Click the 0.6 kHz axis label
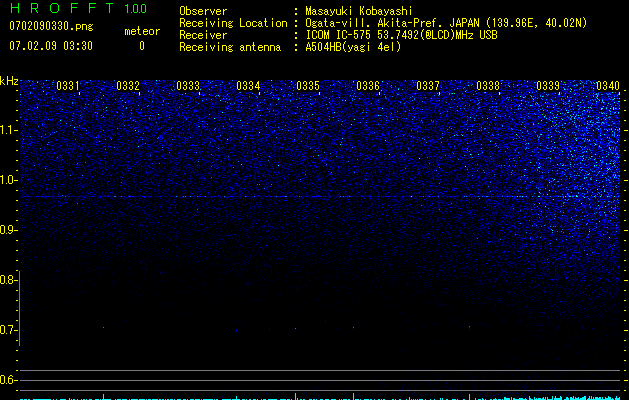629x400 pixels. pos(7,380)
